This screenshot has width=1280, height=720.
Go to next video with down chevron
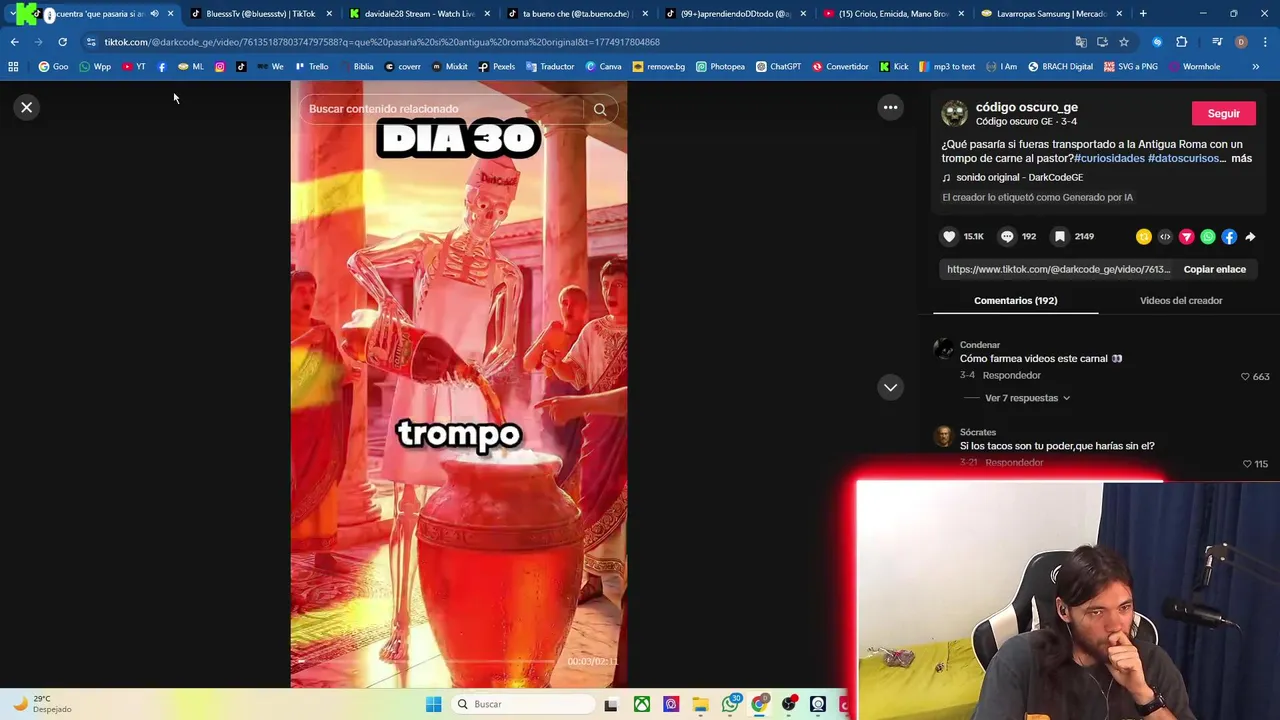point(890,387)
